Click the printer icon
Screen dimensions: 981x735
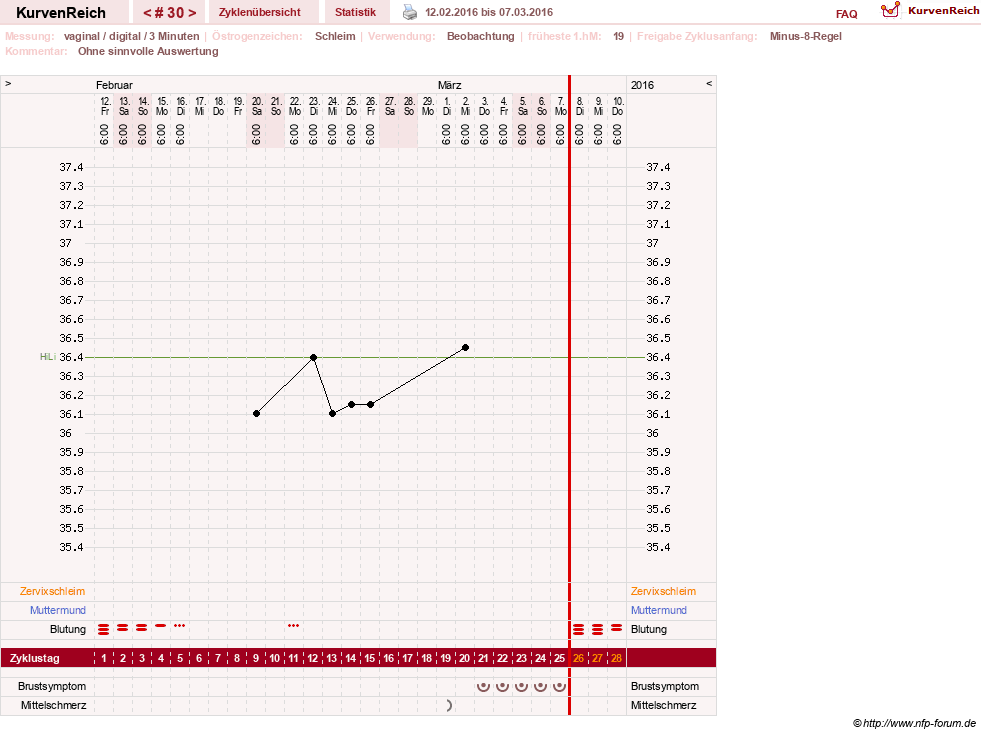pyautogui.click(x=409, y=12)
